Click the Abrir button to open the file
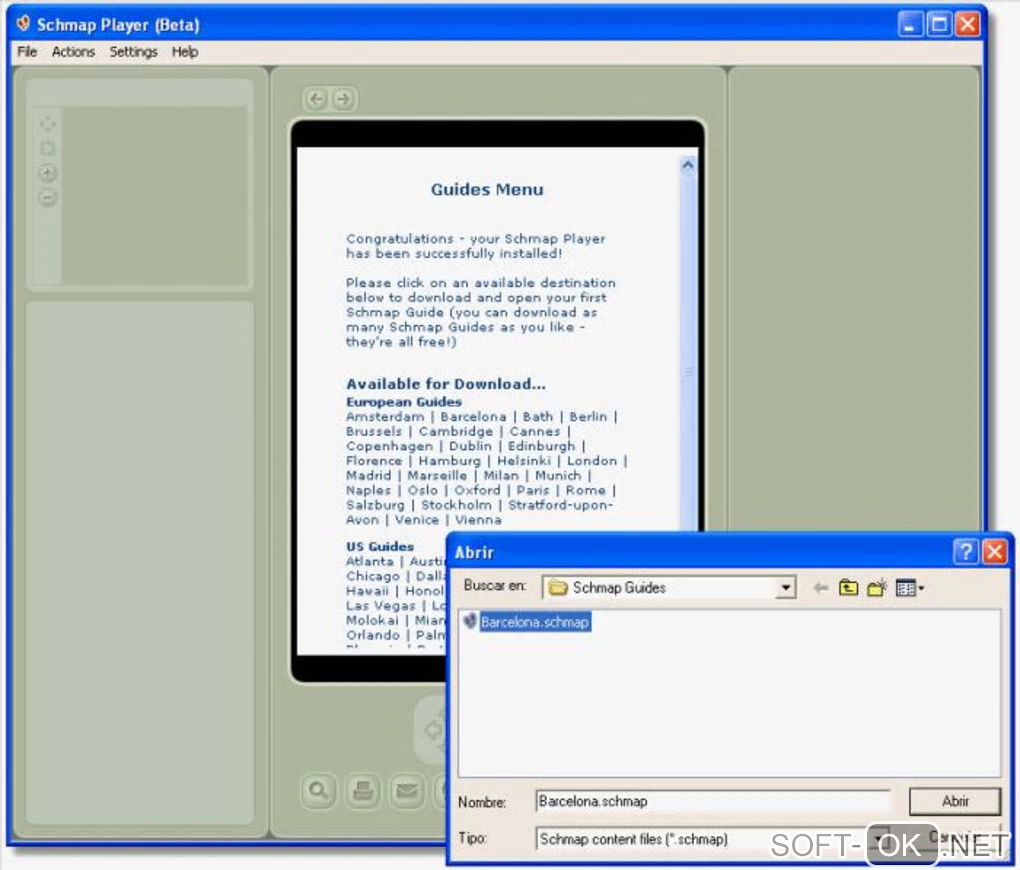The image size is (1020, 870). coord(954,802)
